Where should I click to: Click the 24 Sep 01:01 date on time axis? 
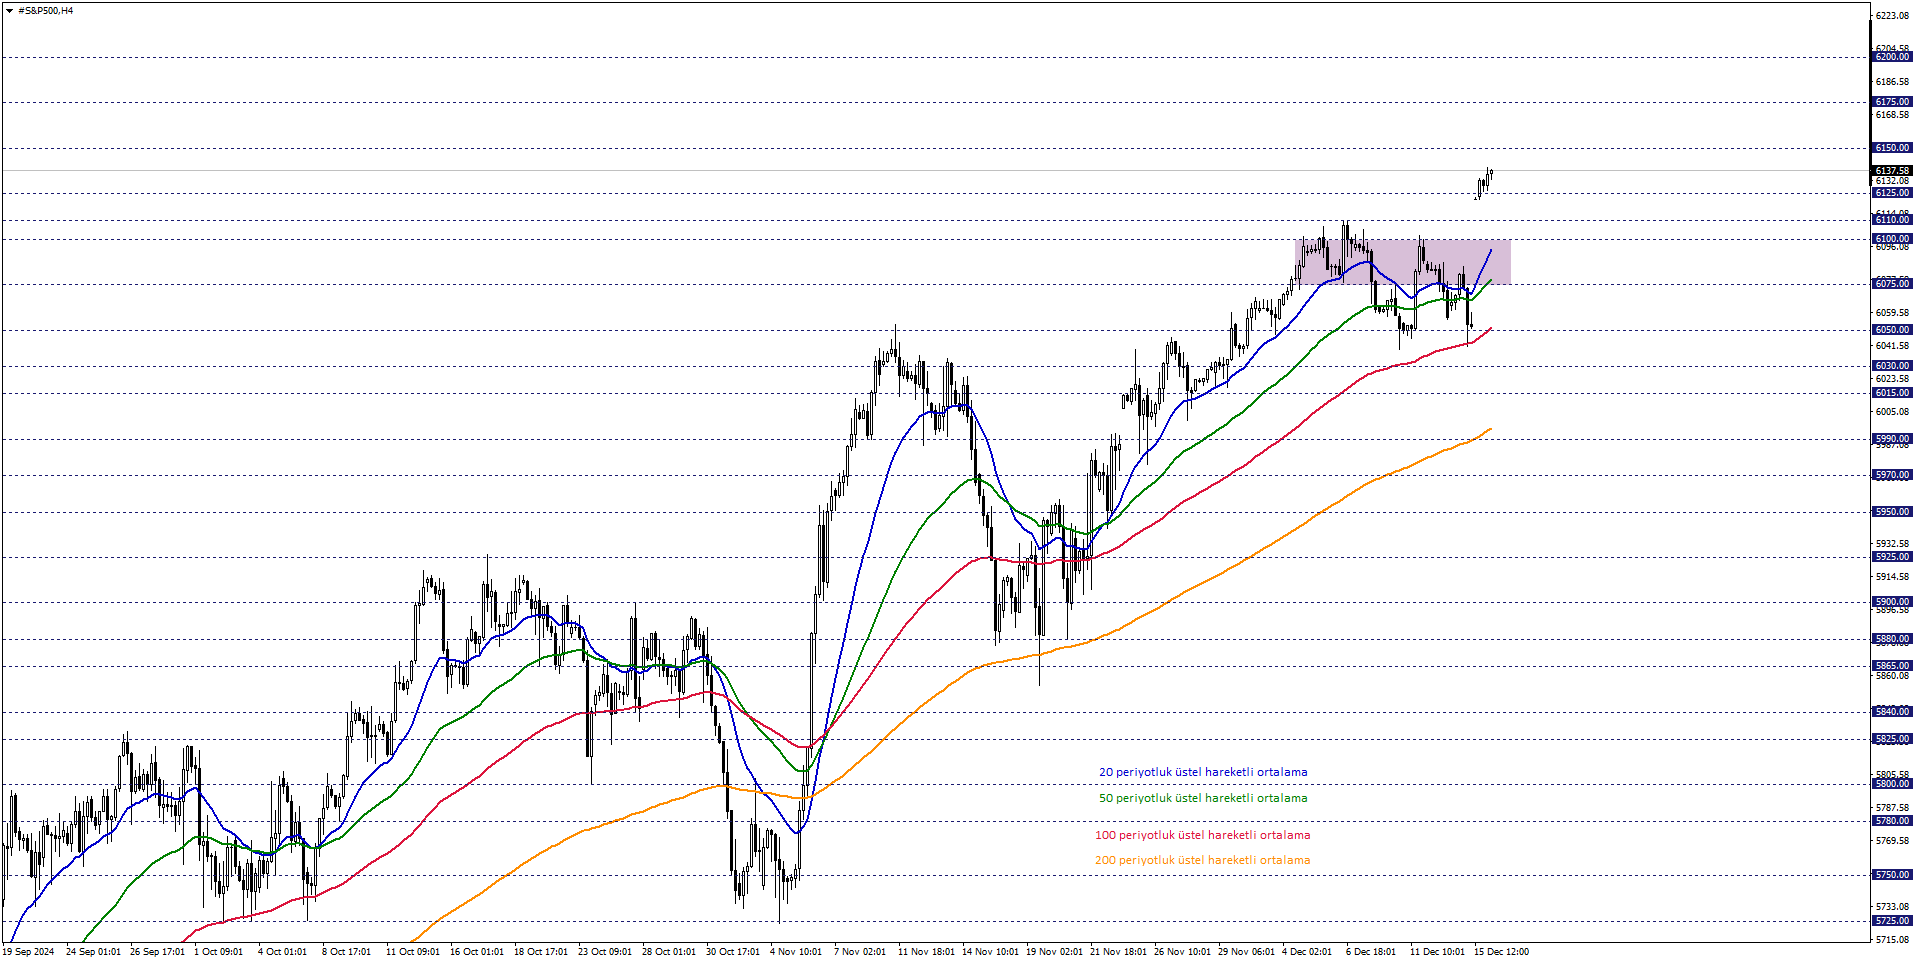[x=93, y=952]
